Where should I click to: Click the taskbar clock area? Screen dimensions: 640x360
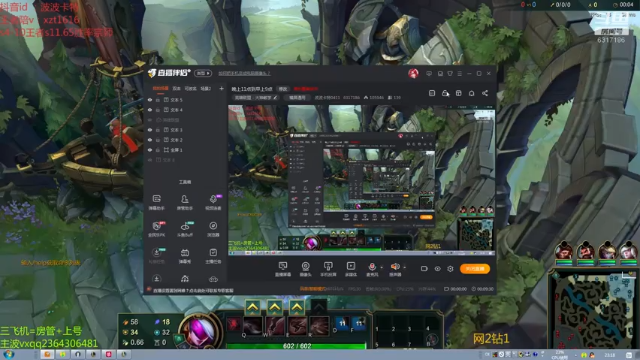pyautogui.click(x=609, y=355)
